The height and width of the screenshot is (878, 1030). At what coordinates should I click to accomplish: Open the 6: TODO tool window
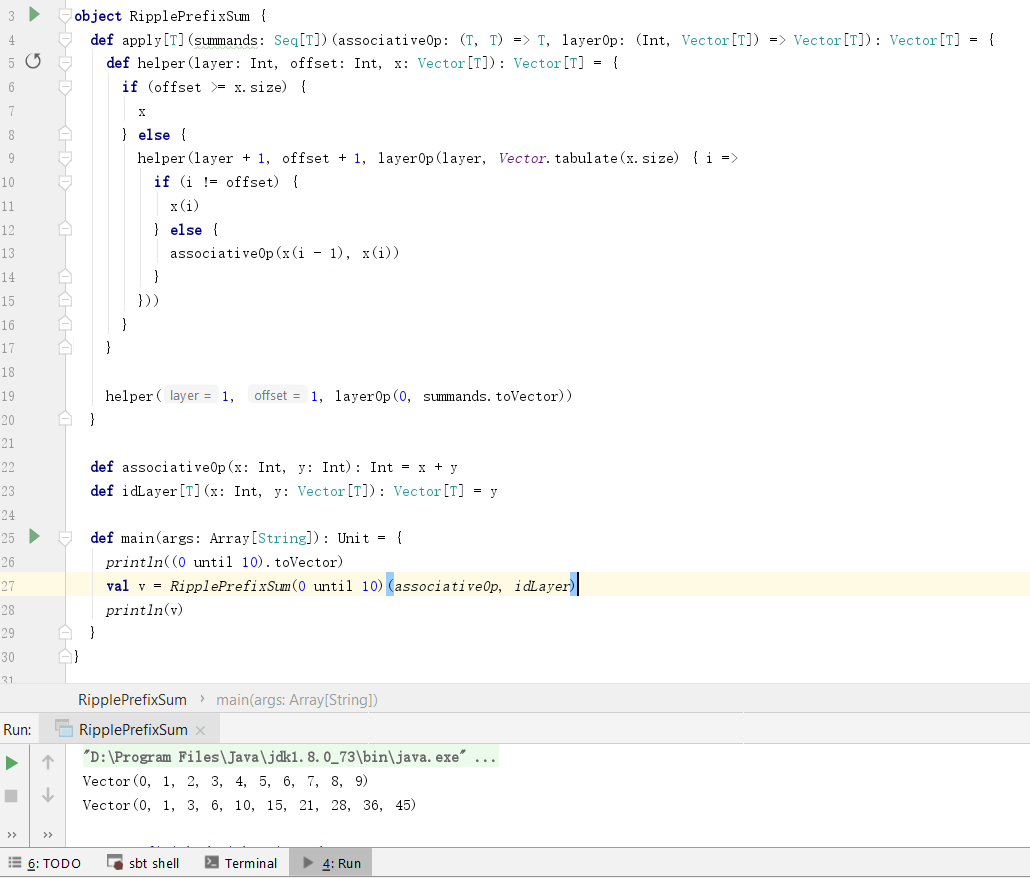(x=45, y=863)
